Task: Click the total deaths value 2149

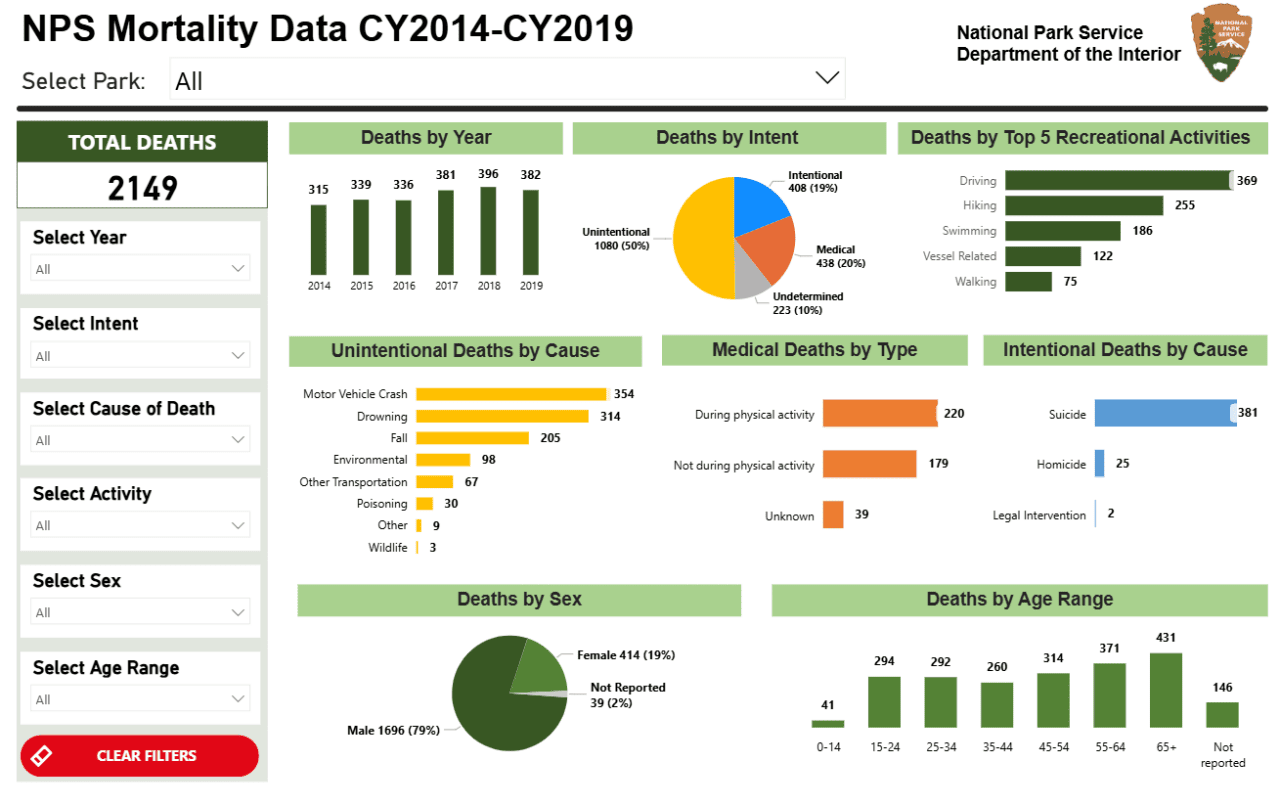Action: coord(142,187)
